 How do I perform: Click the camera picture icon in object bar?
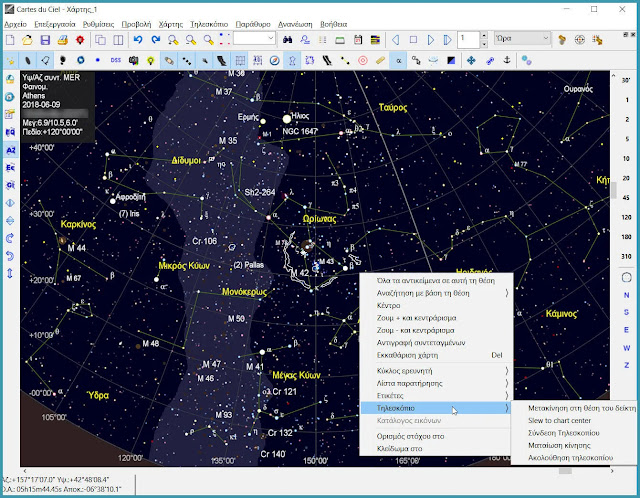click(133, 60)
